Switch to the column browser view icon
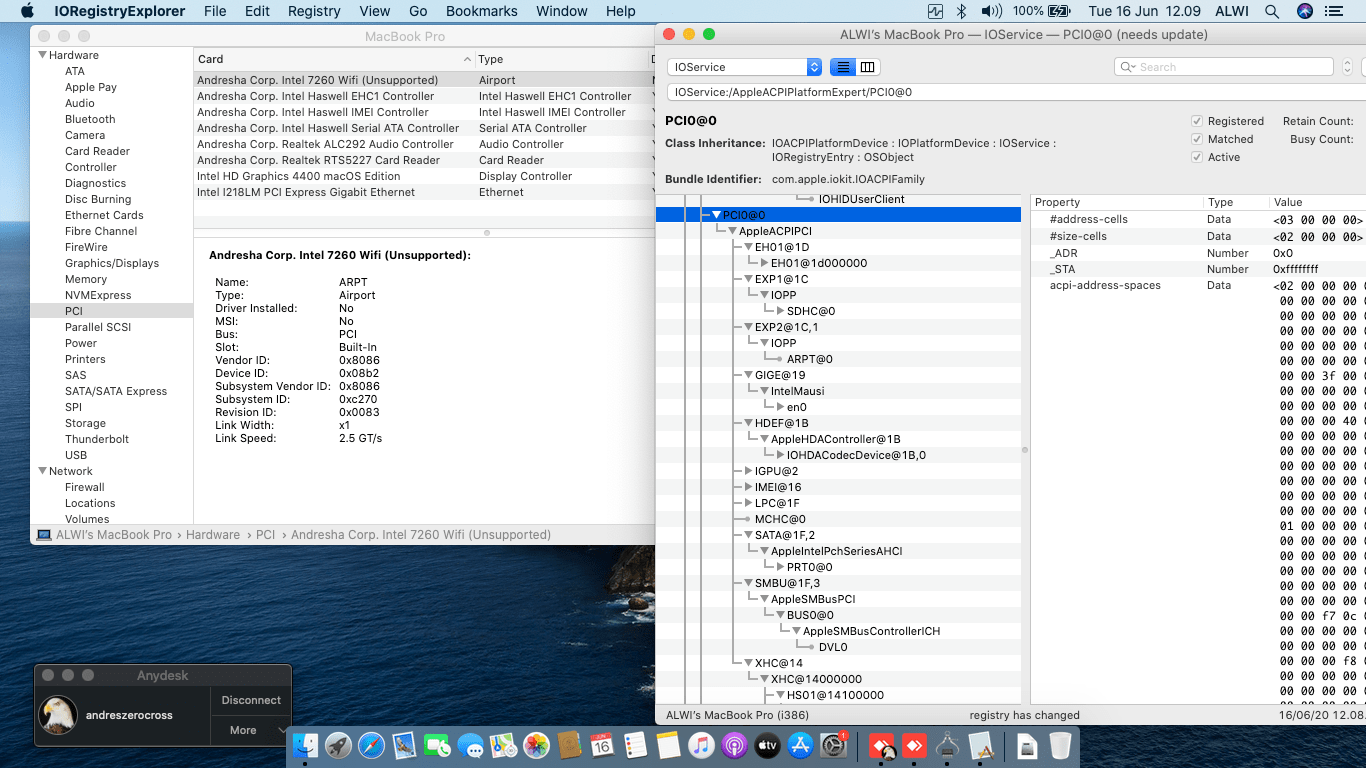 tap(868, 67)
